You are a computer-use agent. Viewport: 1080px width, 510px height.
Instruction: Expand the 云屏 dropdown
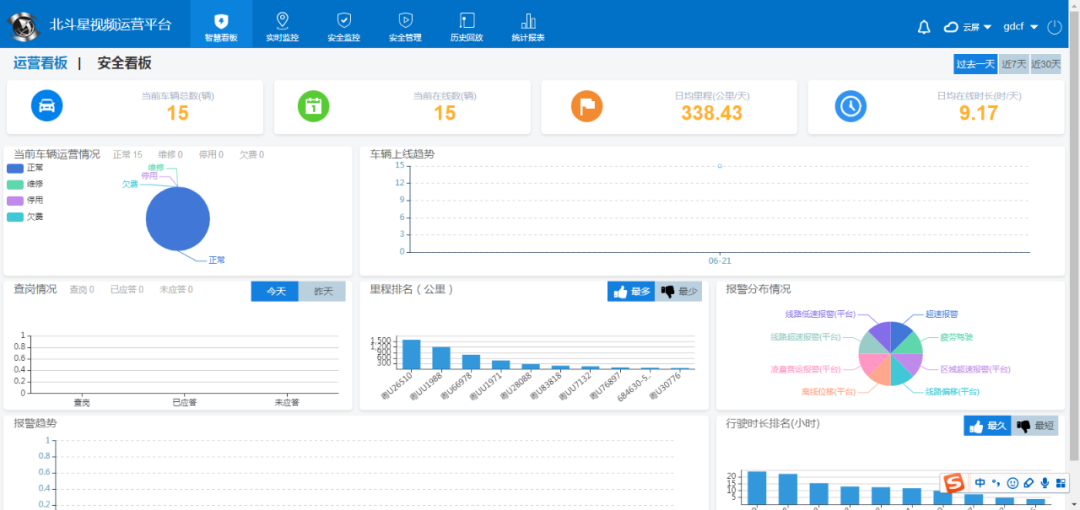pyautogui.click(x=967, y=27)
